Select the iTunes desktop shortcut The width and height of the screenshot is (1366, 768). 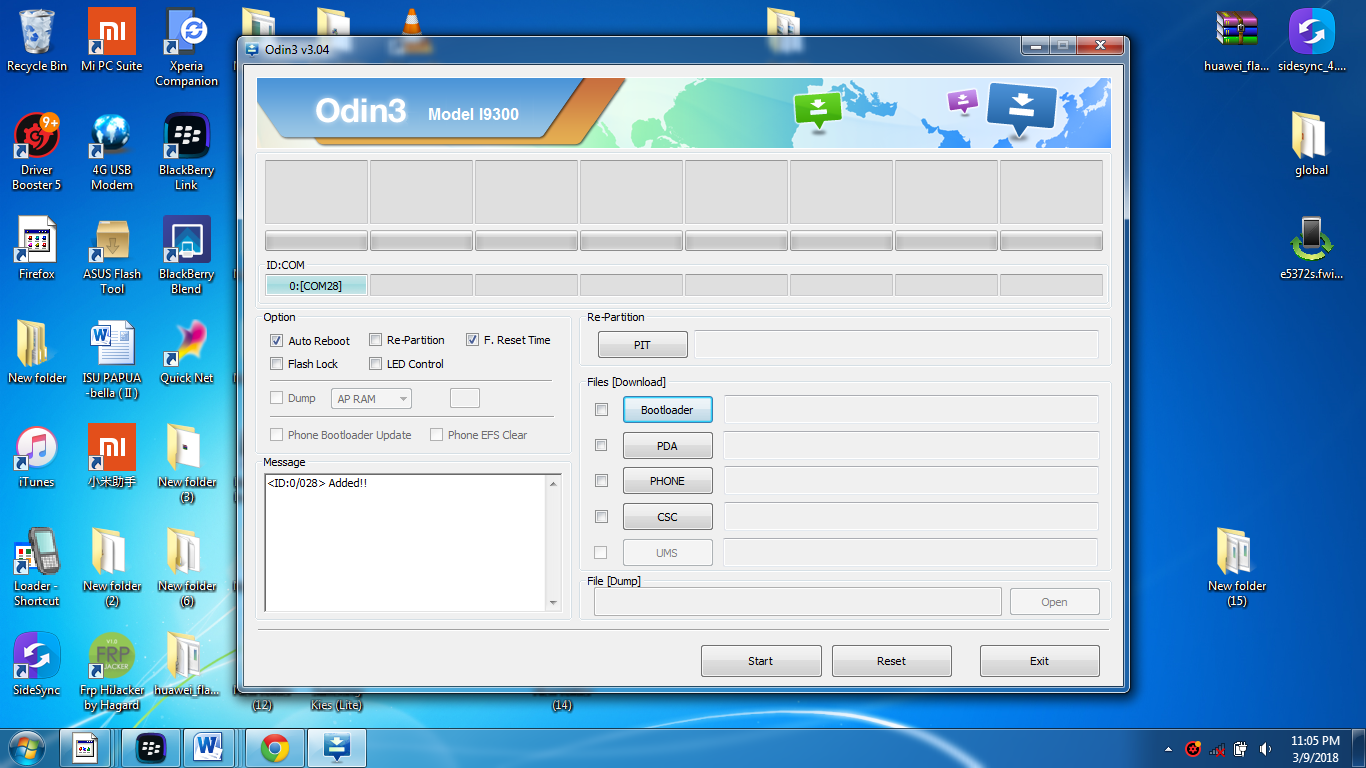pyautogui.click(x=37, y=456)
